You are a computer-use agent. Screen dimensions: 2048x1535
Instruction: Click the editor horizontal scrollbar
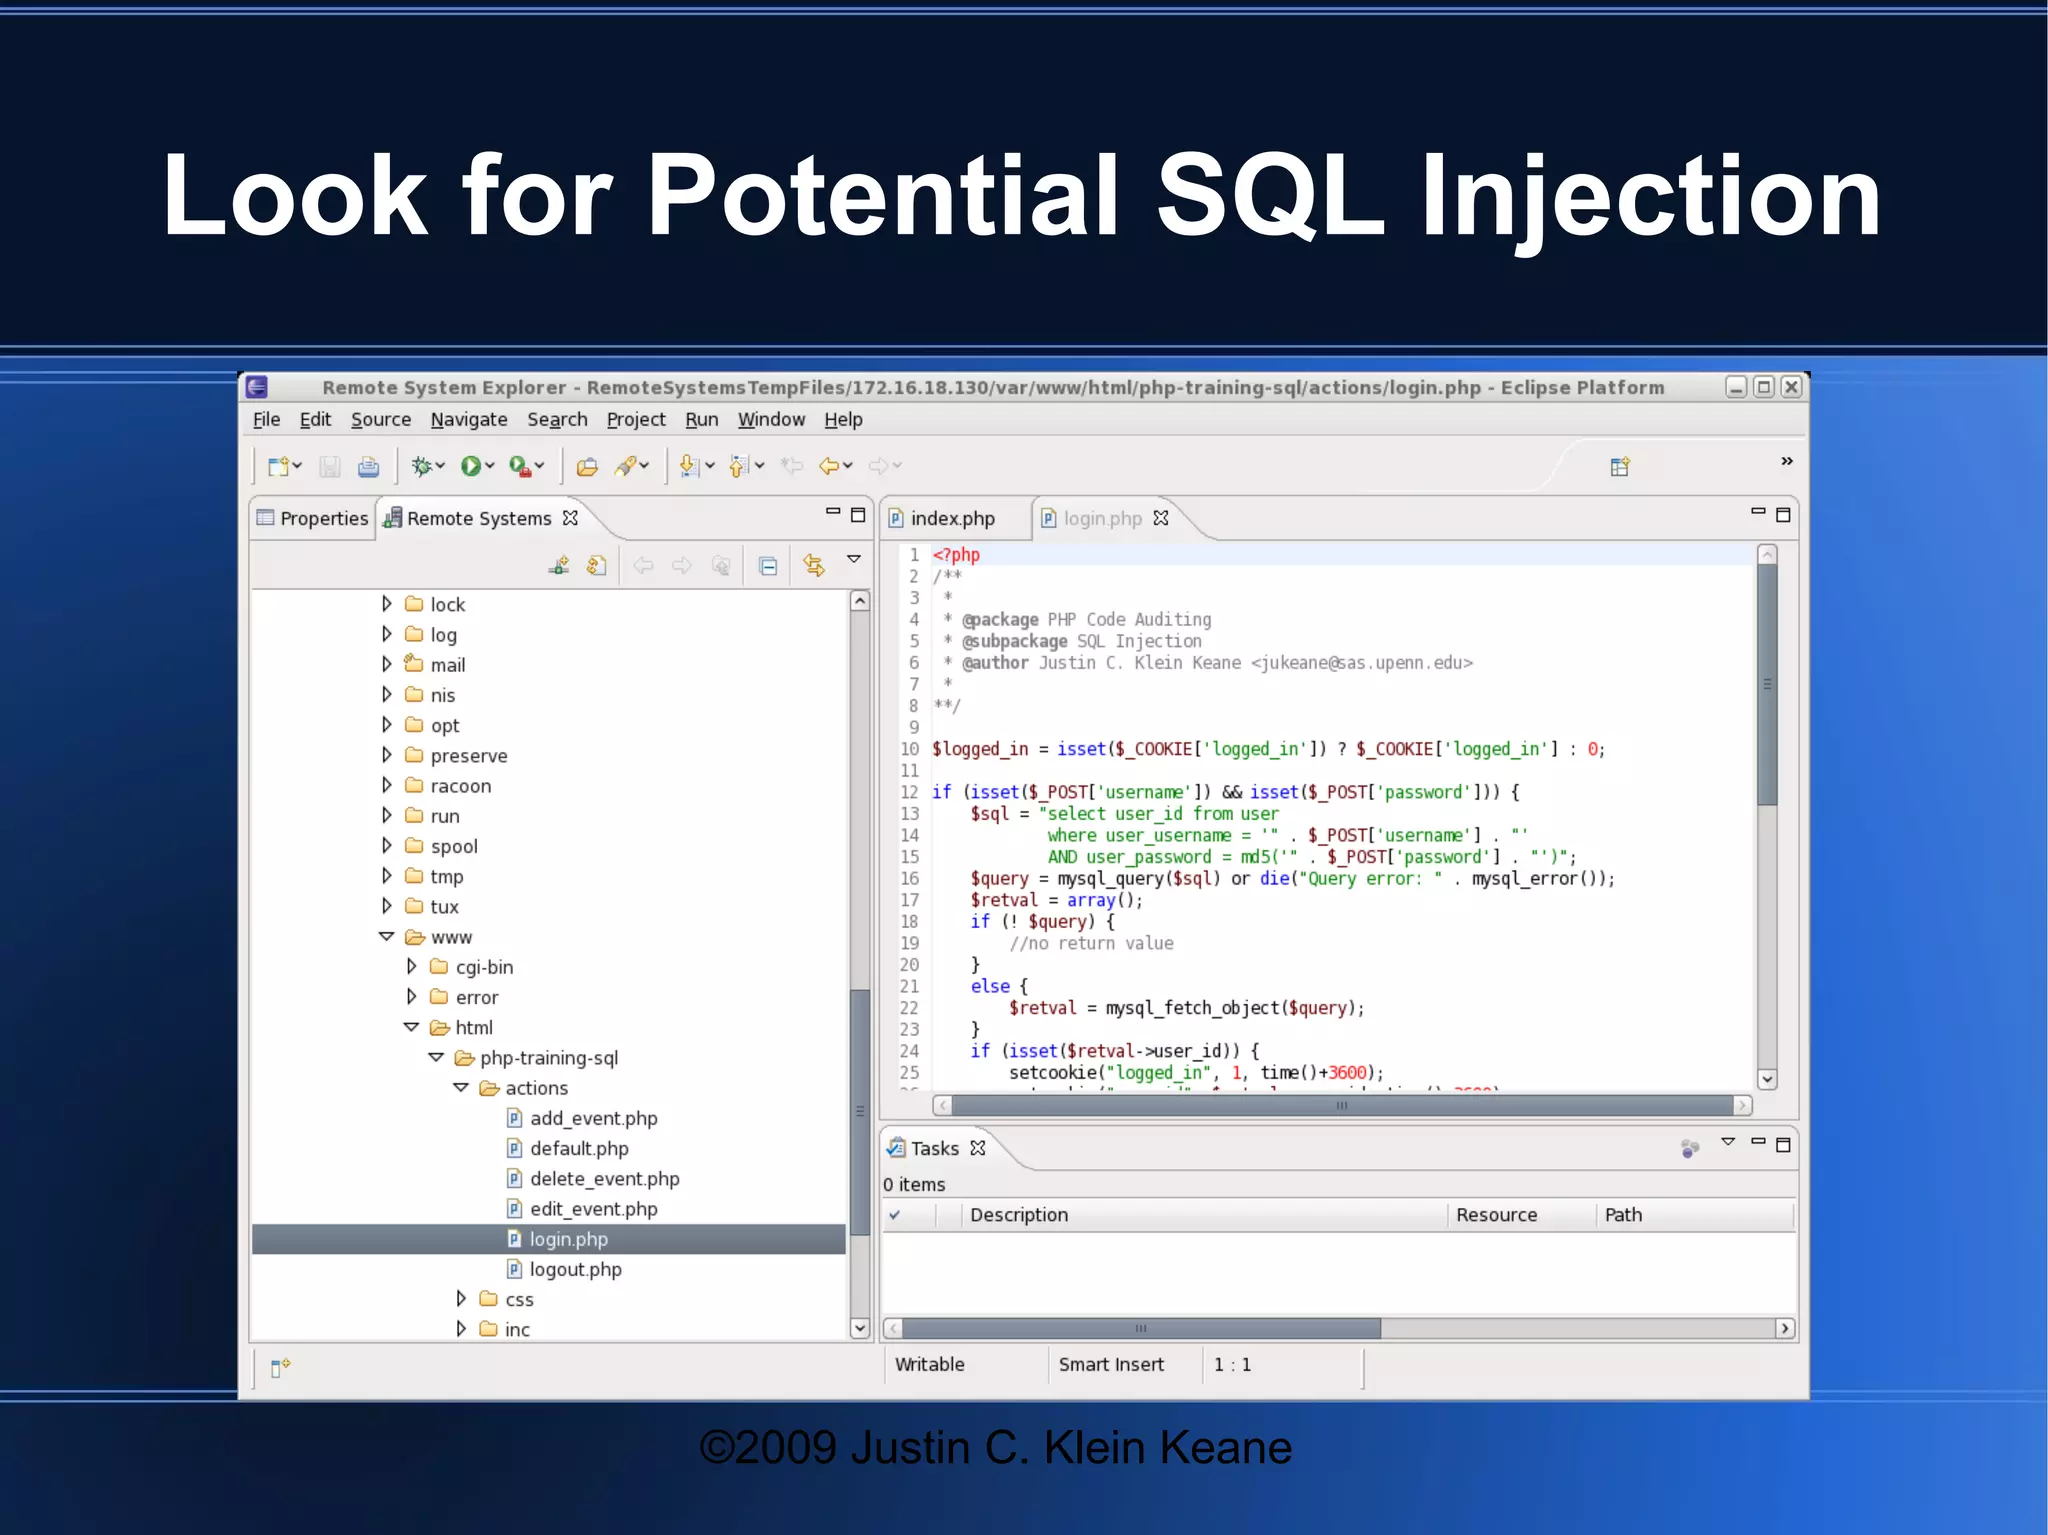coord(1342,1105)
